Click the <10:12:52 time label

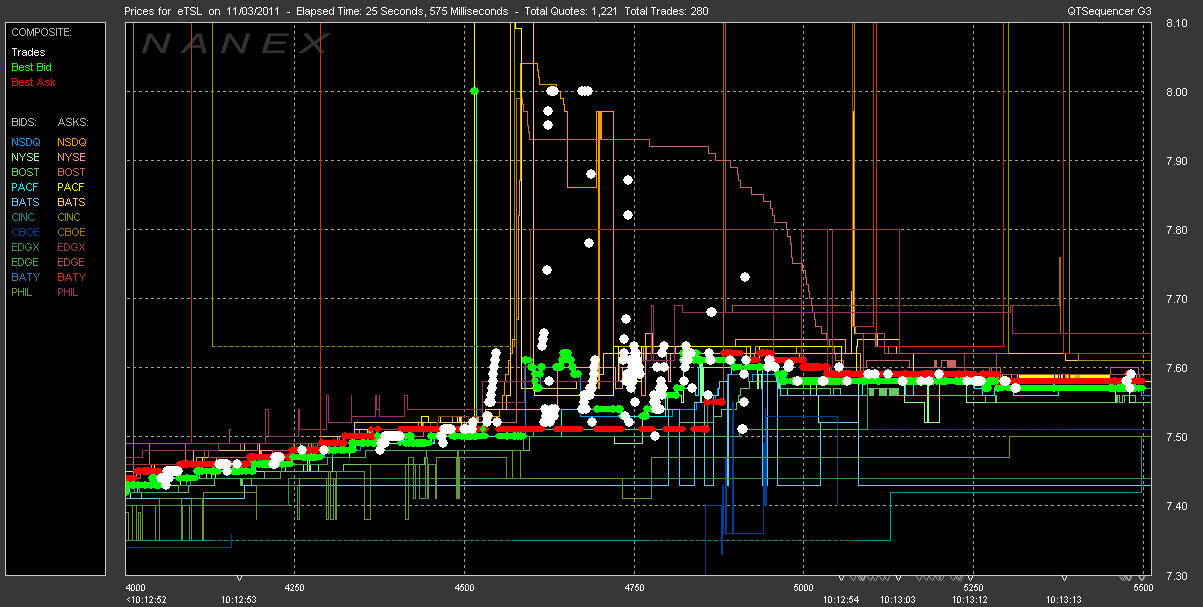coord(145,599)
